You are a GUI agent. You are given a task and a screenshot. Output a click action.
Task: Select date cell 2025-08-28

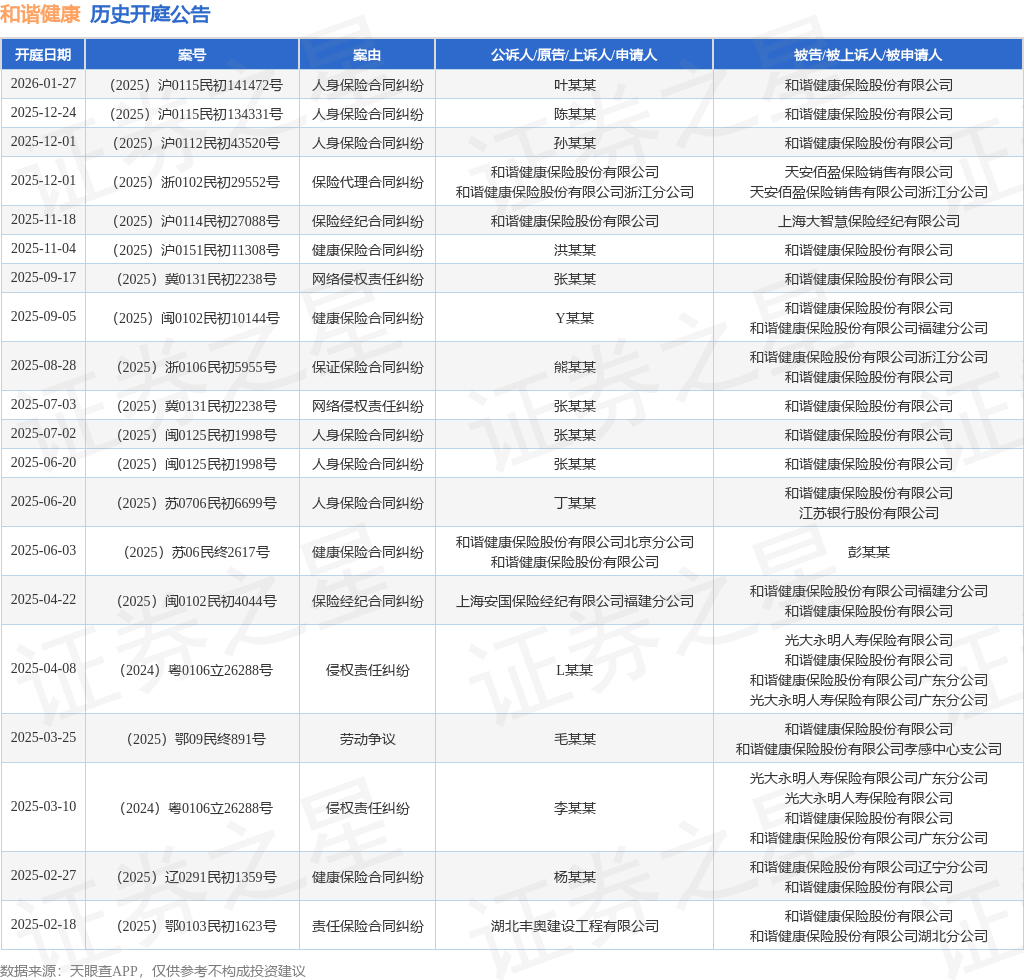coord(43,366)
